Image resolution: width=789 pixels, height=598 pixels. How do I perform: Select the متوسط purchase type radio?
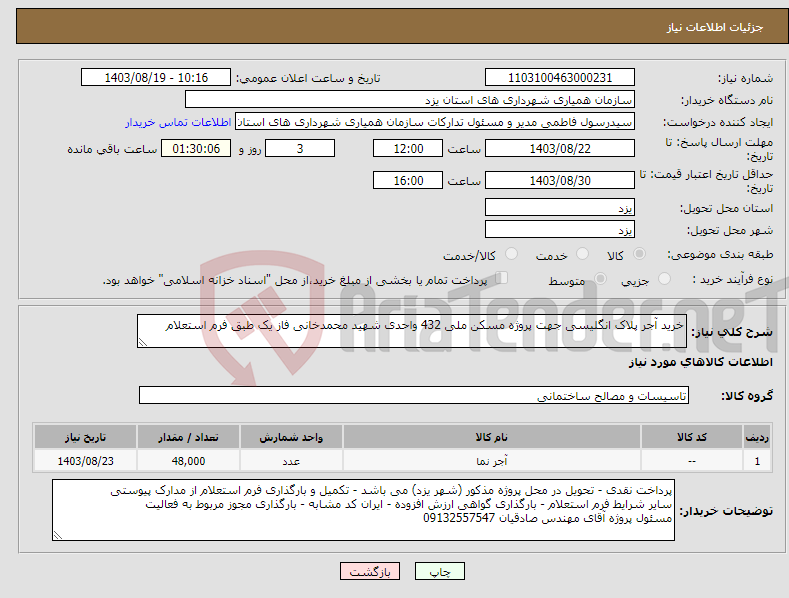pos(600,279)
